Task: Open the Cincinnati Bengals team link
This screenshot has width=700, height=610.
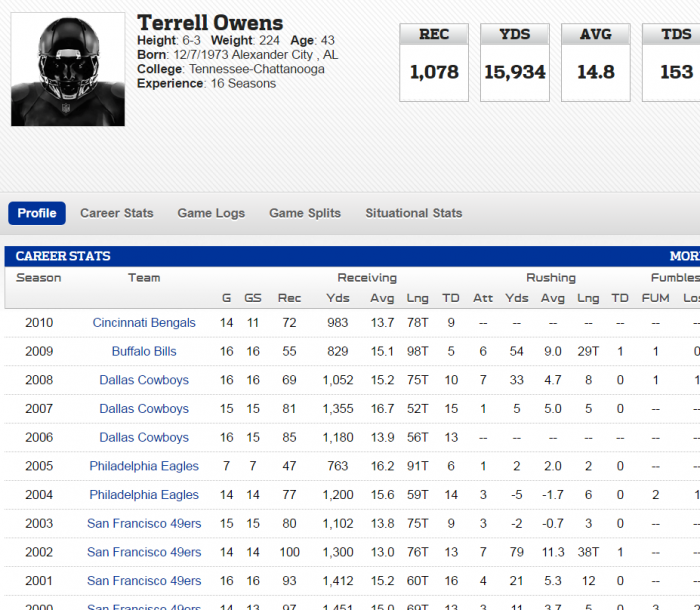Action: tap(144, 322)
